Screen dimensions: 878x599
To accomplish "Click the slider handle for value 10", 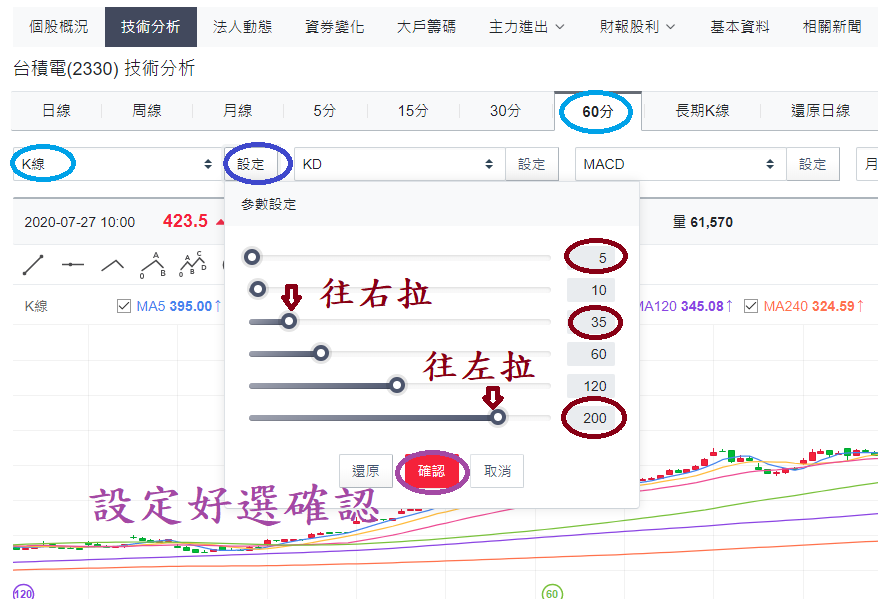I will click(x=258, y=289).
